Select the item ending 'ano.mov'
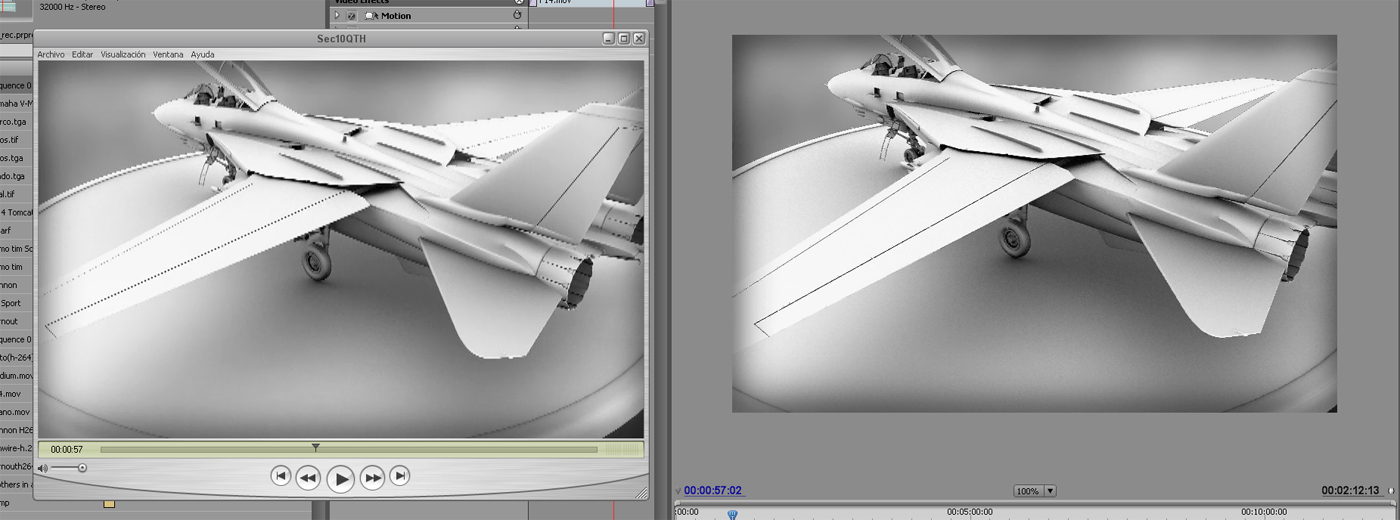Viewport: 1400px width, 520px height. point(15,412)
